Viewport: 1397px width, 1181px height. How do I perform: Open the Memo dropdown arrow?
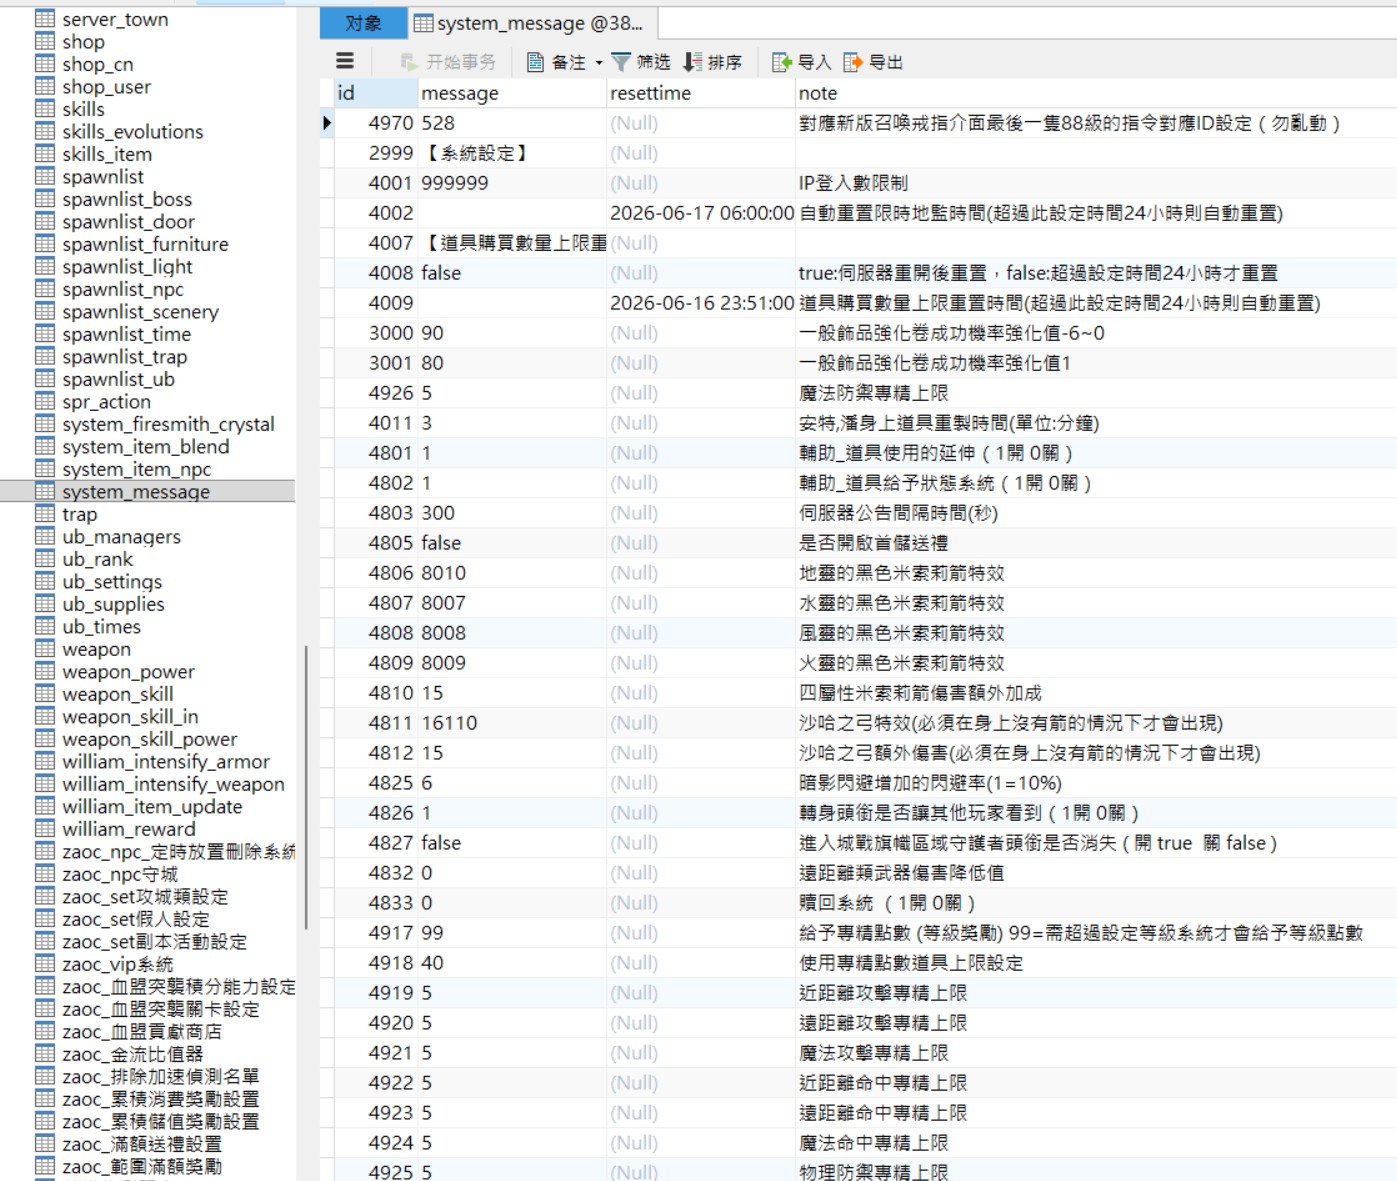point(599,62)
